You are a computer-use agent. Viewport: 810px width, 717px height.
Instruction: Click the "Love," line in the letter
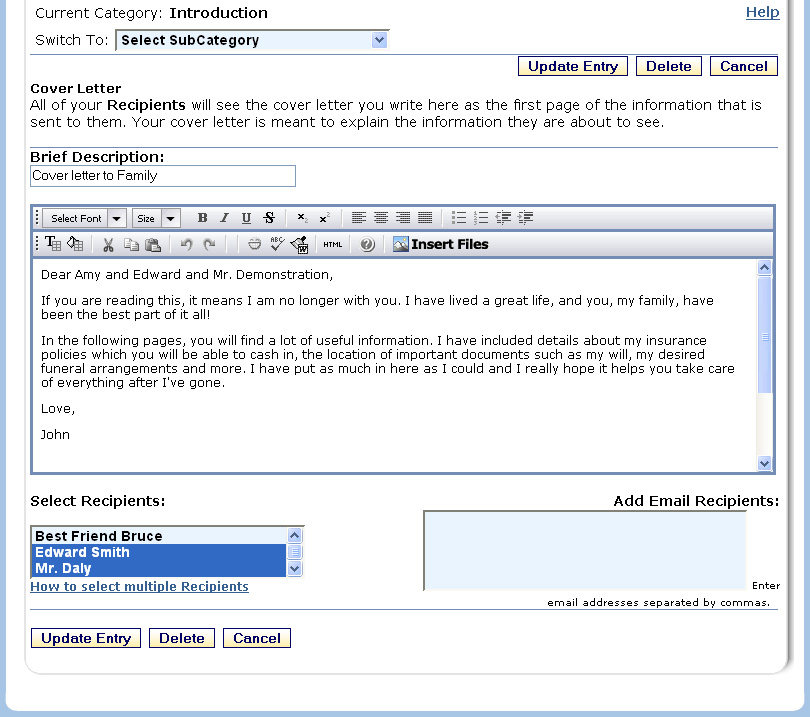[x=58, y=409]
